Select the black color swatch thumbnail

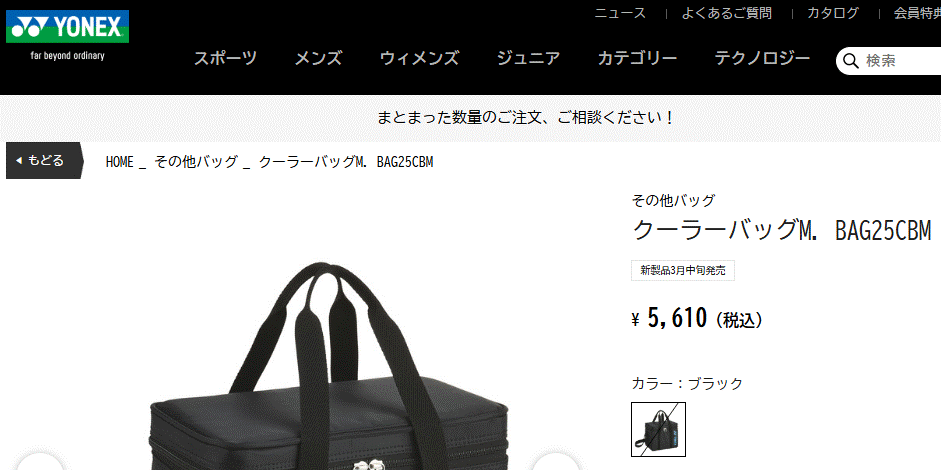click(658, 429)
